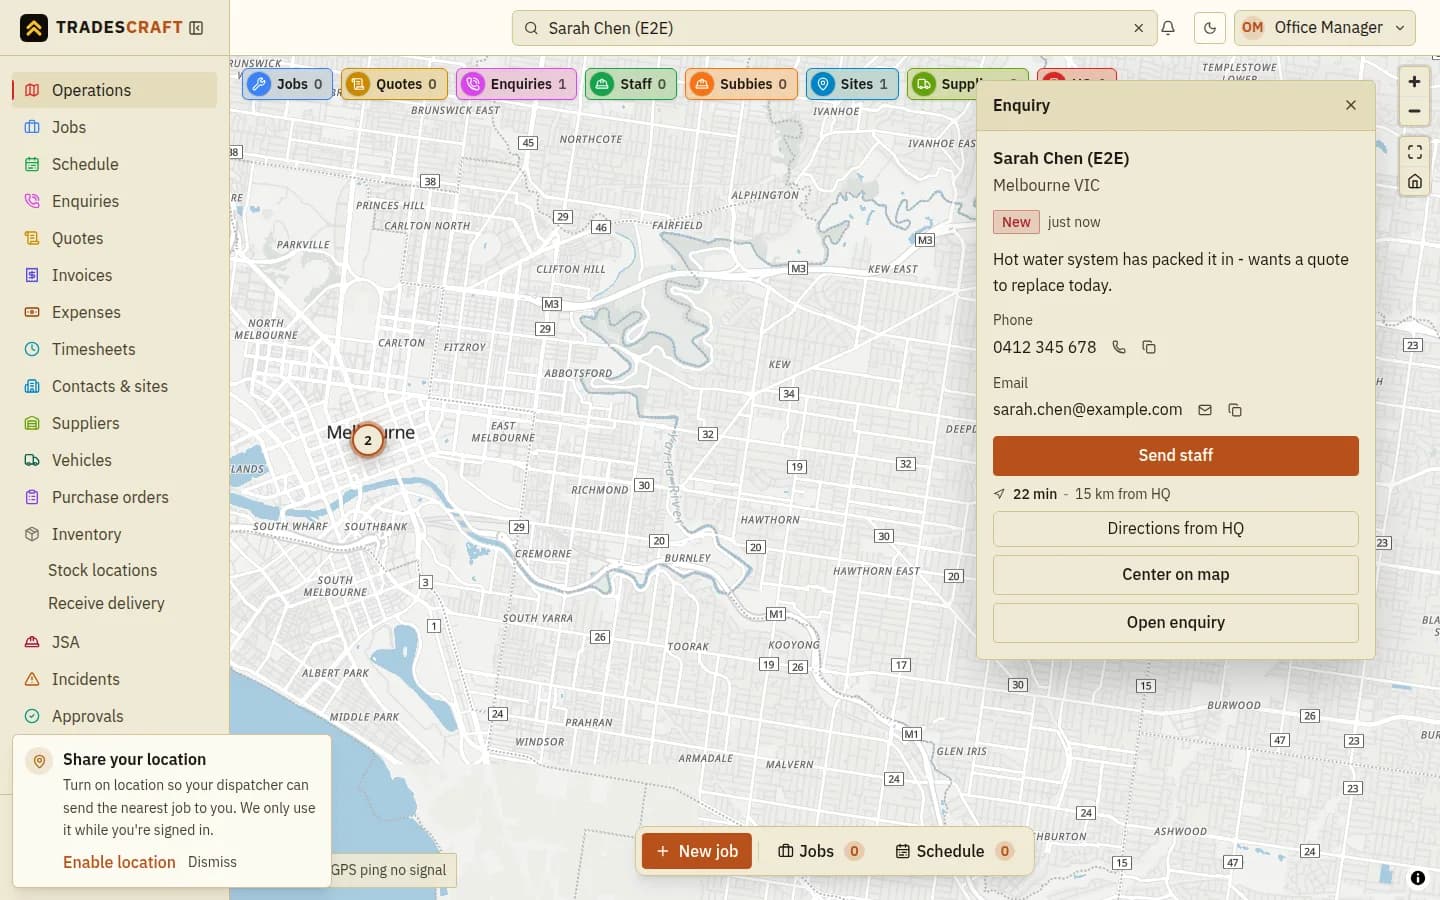Viewport: 1440px width, 900px height.
Task: Toggle Sites map filter chip
Action: coord(852,84)
